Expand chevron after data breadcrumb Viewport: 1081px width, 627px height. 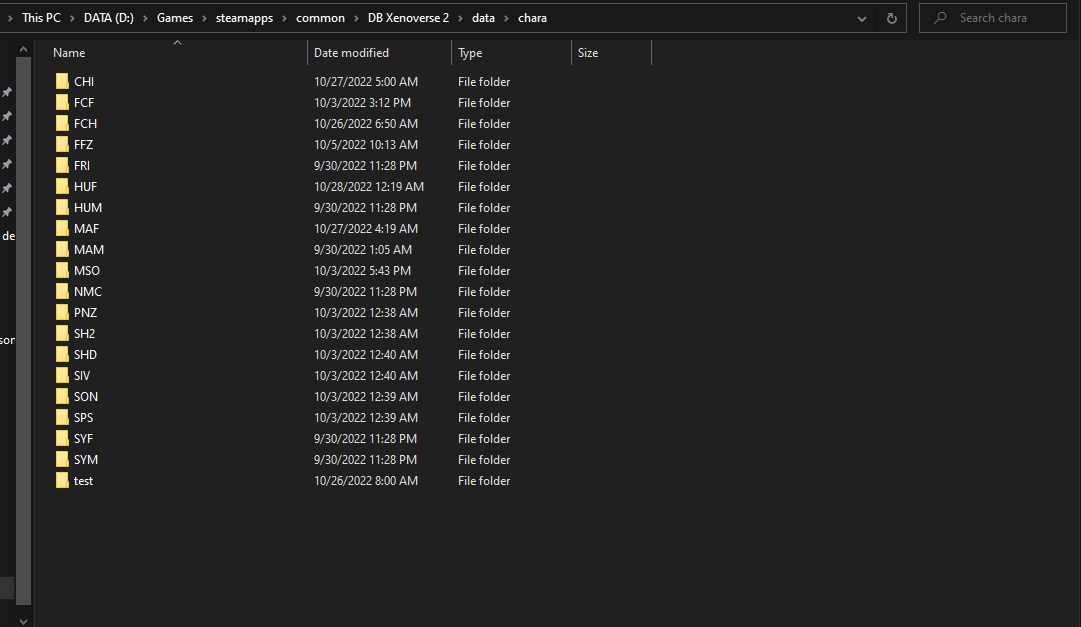click(507, 19)
